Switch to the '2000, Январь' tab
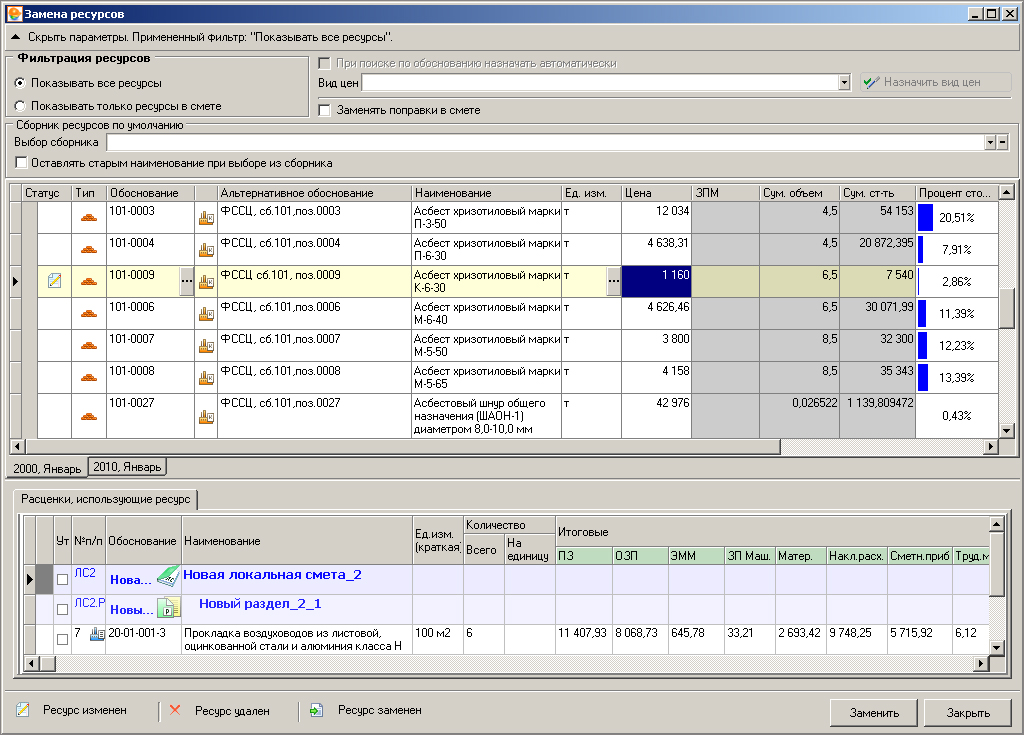The width and height of the screenshot is (1024, 735). (x=47, y=468)
